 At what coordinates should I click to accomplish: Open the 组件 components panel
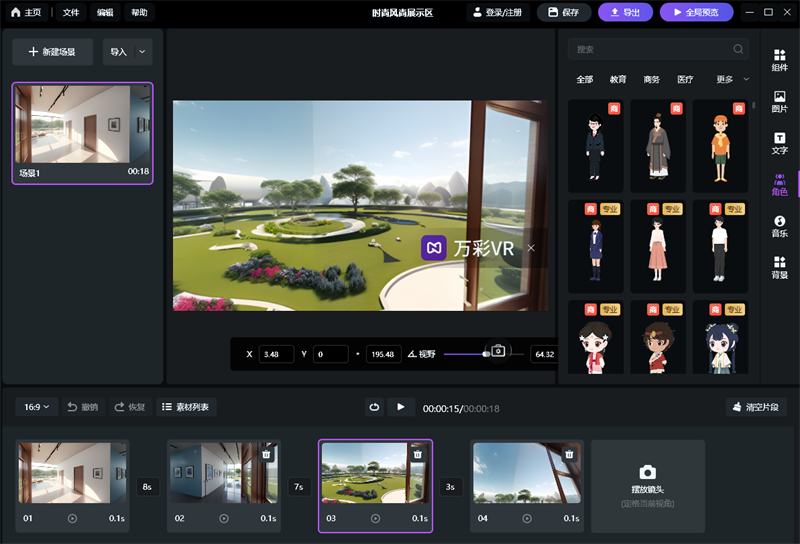779,60
